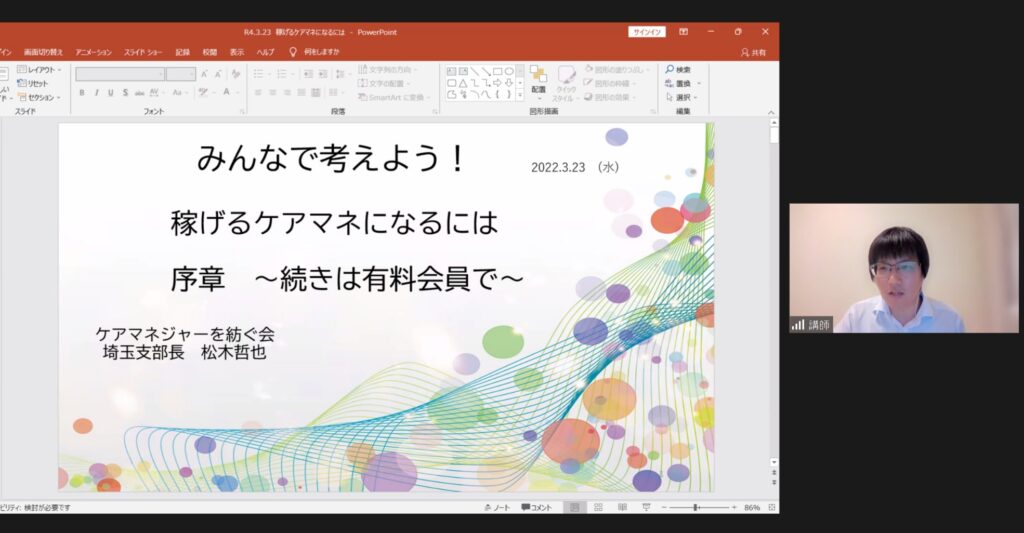This screenshot has height=533, width=1024.
Task: Toggle Bold formatting in the Font group
Action: click(x=83, y=93)
